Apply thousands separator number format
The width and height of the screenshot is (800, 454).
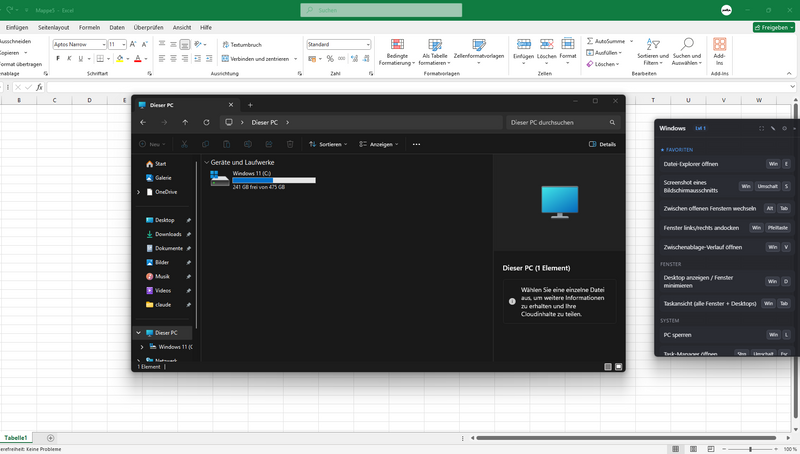[x=341, y=59]
